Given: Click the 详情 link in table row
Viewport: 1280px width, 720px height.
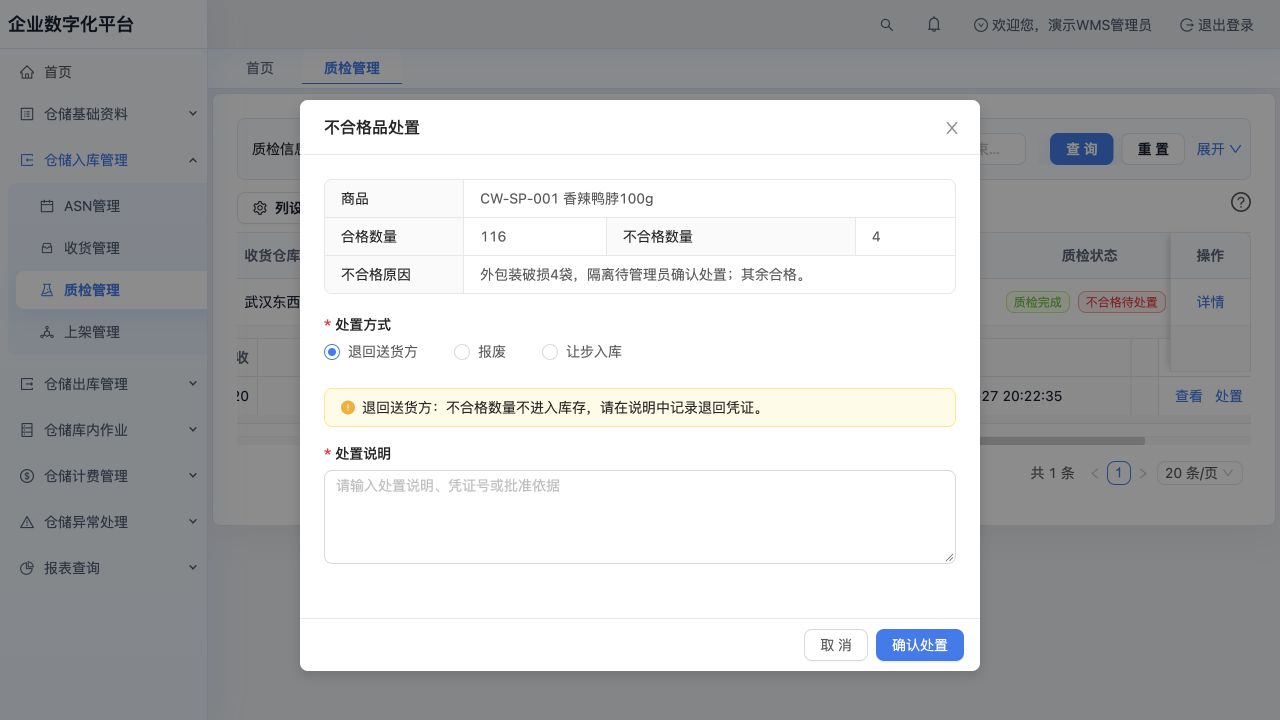Looking at the screenshot, I should click(1210, 302).
